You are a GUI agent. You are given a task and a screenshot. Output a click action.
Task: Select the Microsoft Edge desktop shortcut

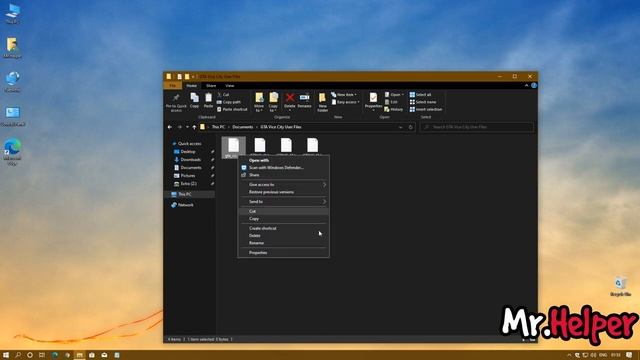point(12,152)
